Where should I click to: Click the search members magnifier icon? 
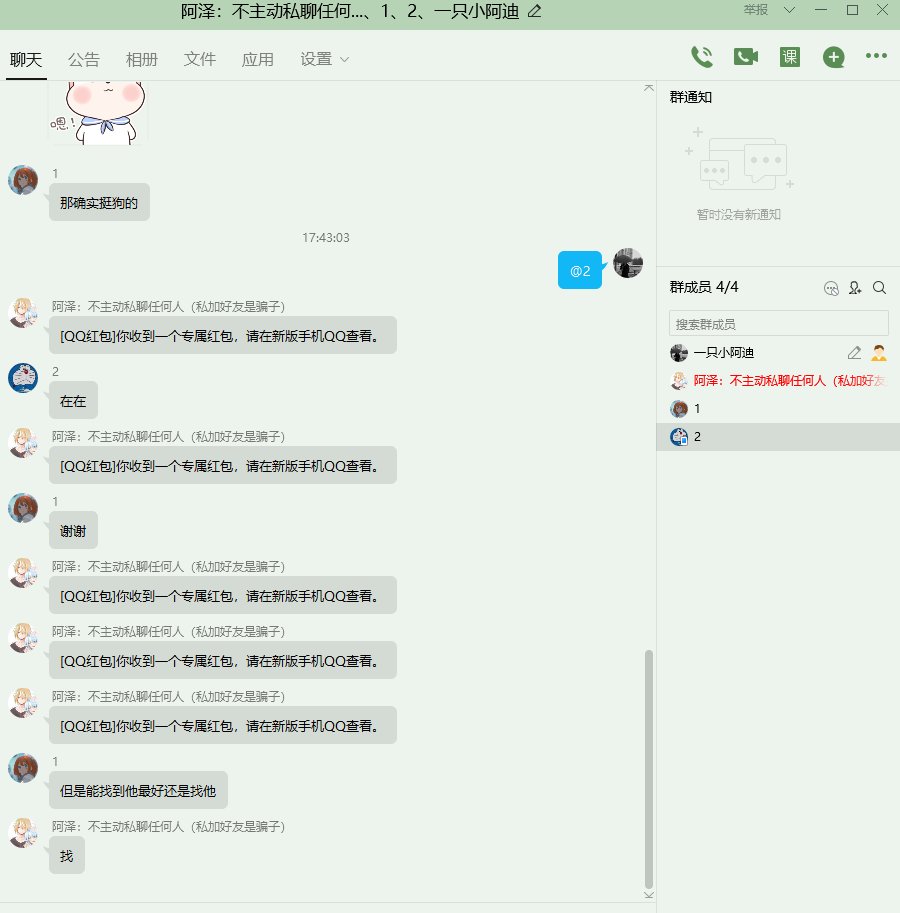880,288
